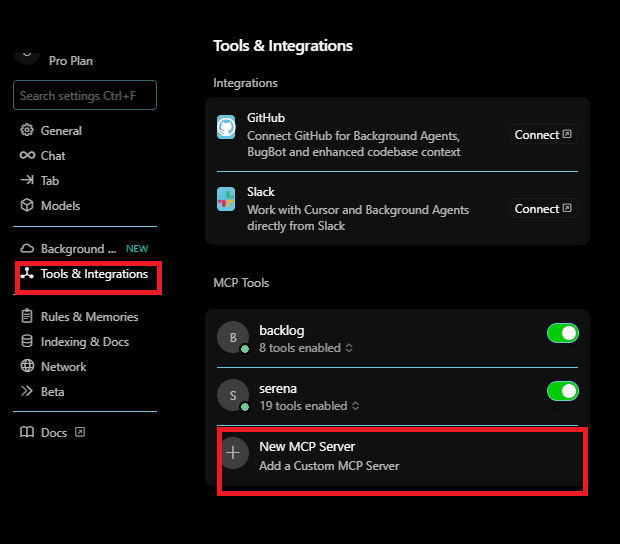The width and height of the screenshot is (620, 544).
Task: Connect the GitHub integration
Action: point(543,134)
